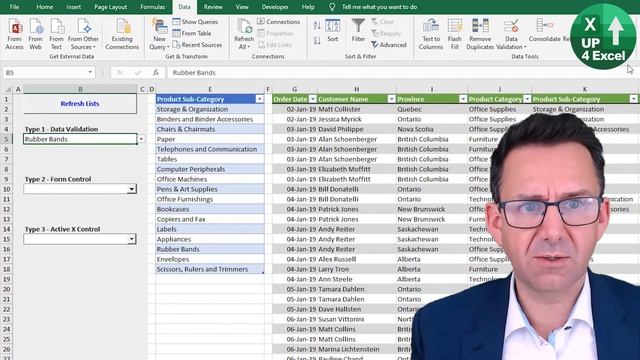
Task: Click Tell me what you want to do
Action: pyautogui.click(x=379, y=7)
